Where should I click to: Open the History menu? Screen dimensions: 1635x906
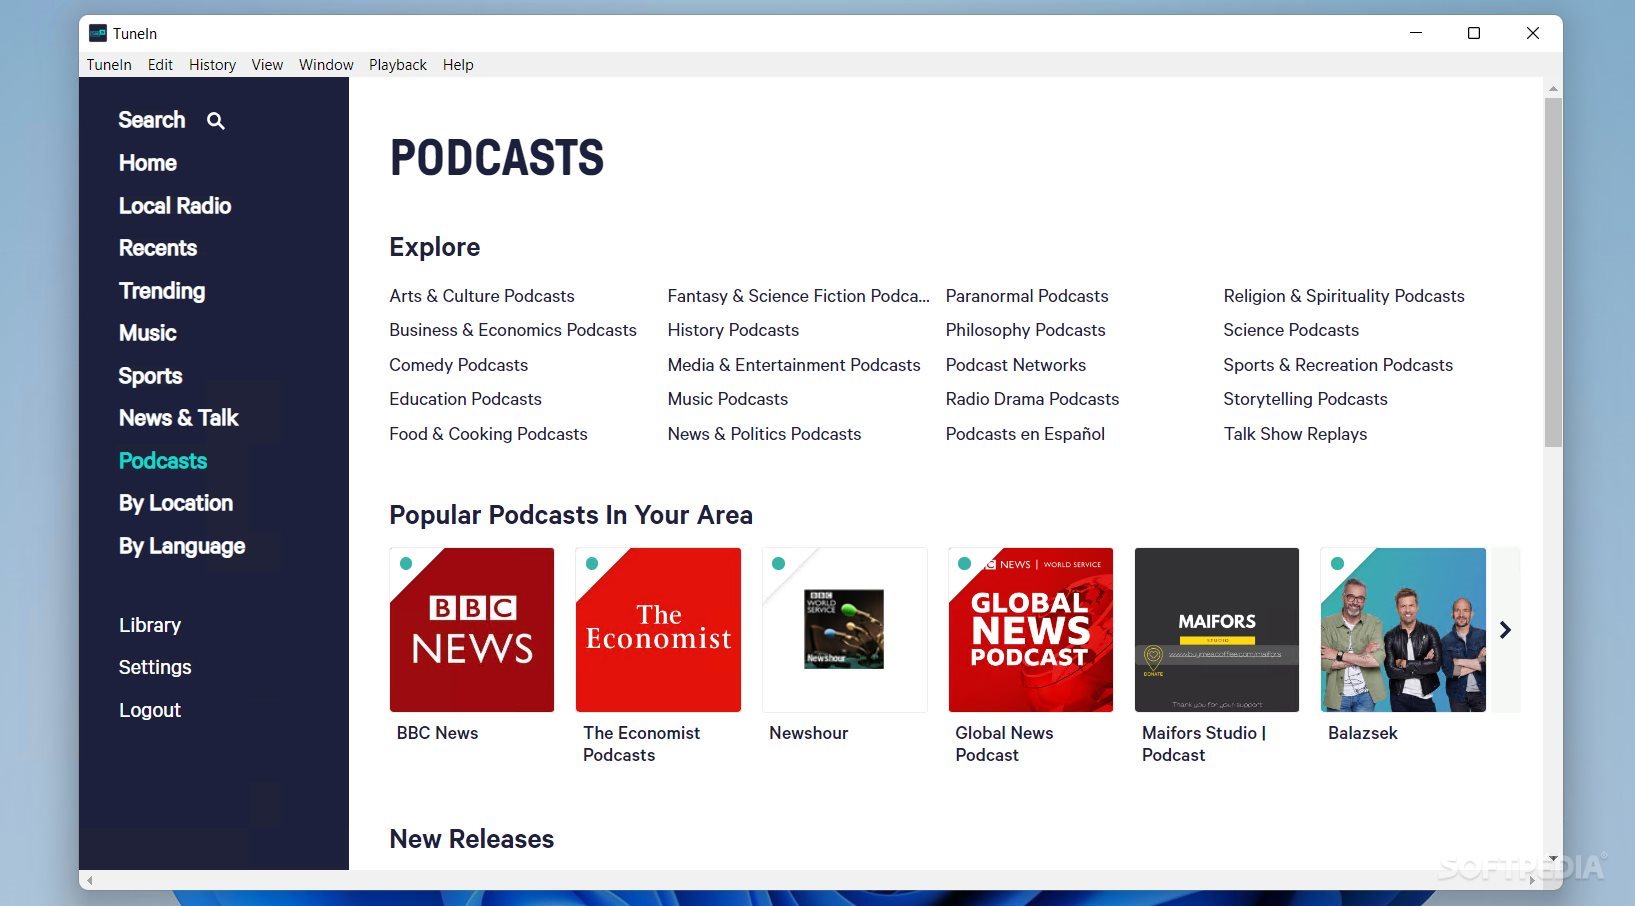click(x=212, y=65)
